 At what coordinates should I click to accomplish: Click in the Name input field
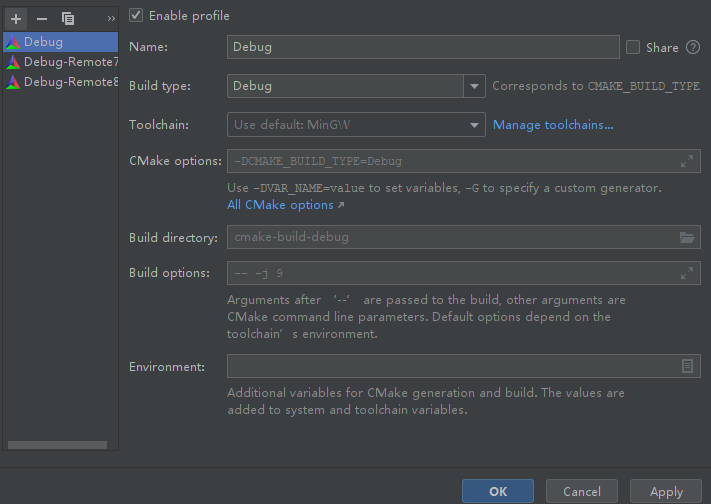click(x=423, y=47)
